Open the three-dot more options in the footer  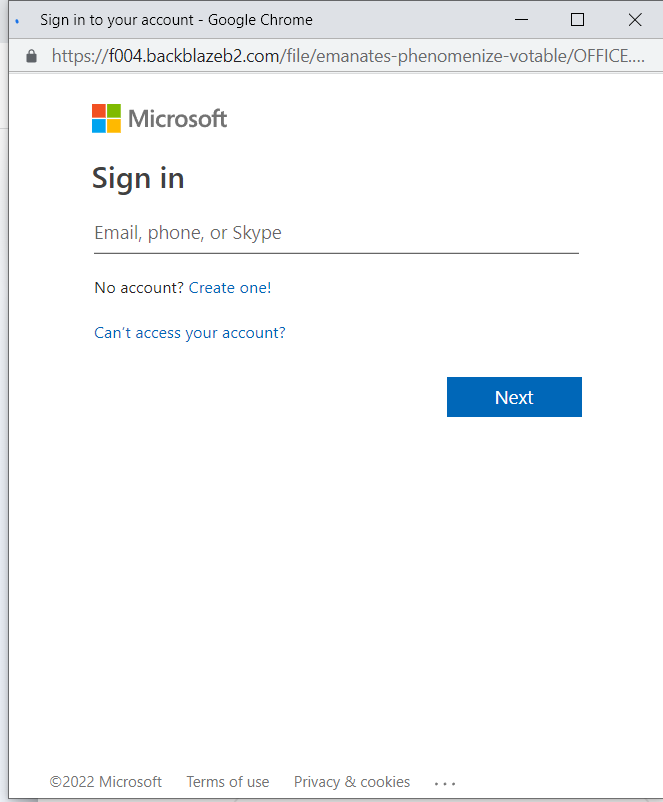coord(445,783)
